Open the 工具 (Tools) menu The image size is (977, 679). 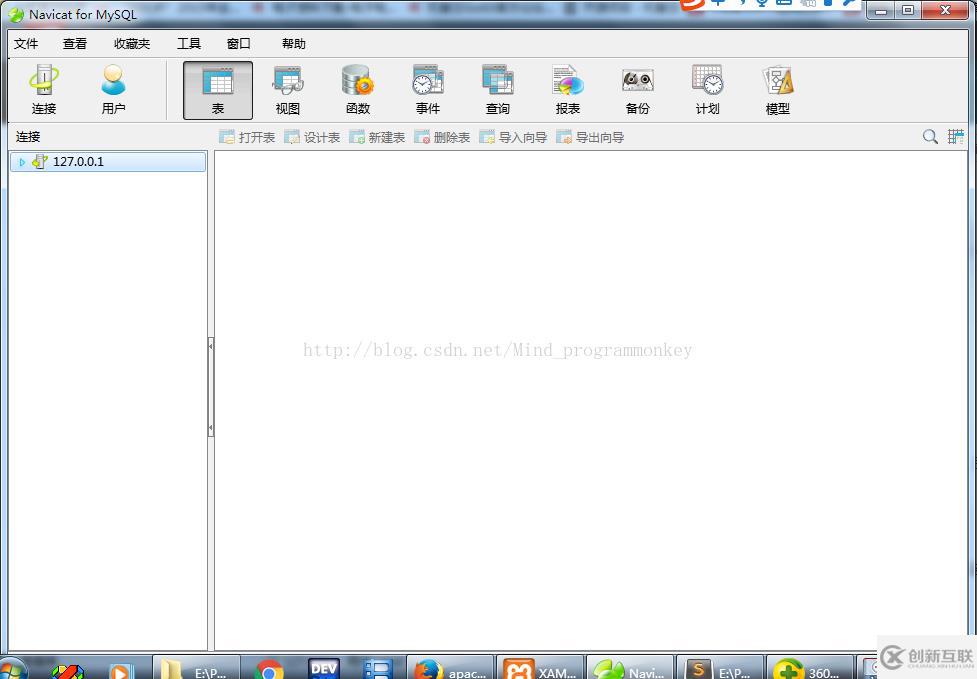click(x=188, y=43)
